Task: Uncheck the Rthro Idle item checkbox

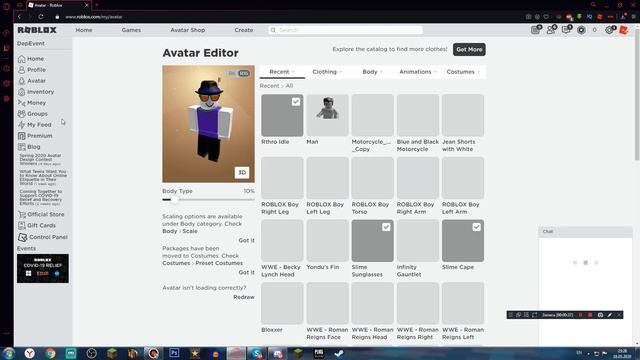Action: coord(296,102)
